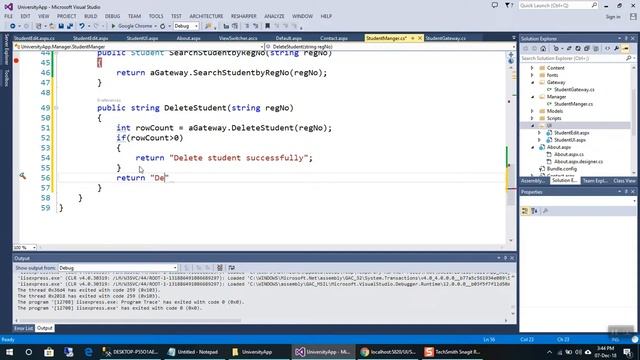Click the bookmark icon in the toolbar

267,26
